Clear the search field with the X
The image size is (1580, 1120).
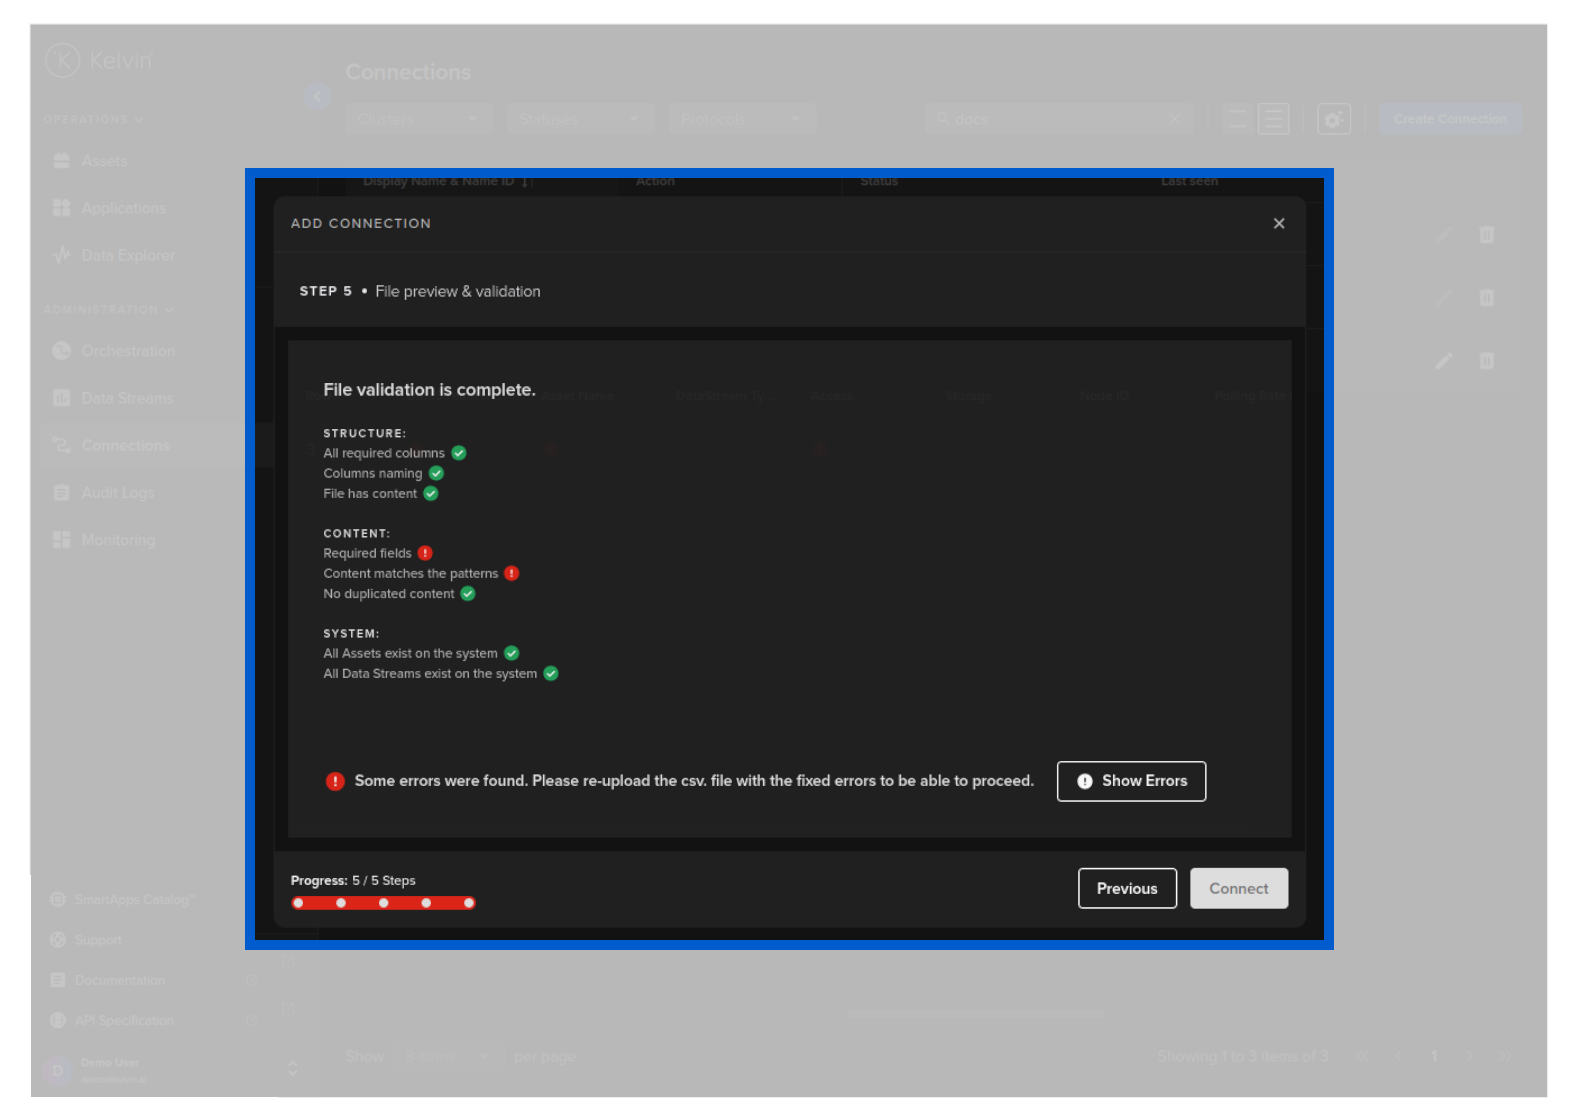(1174, 119)
